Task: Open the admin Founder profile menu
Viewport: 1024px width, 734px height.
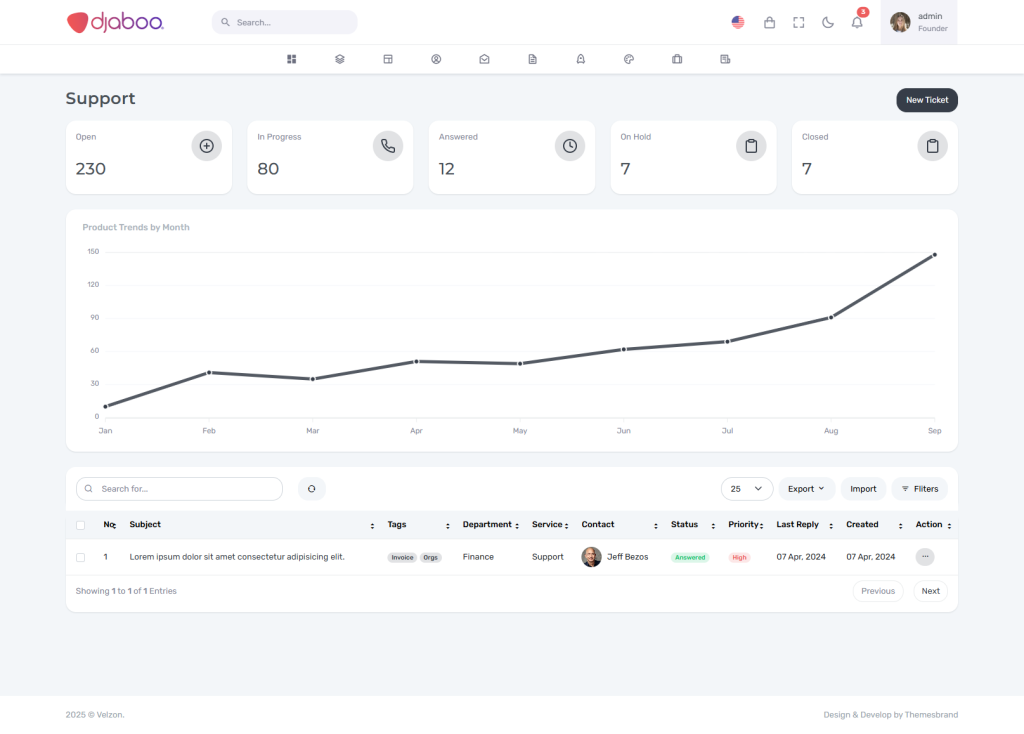Action: tap(918, 22)
